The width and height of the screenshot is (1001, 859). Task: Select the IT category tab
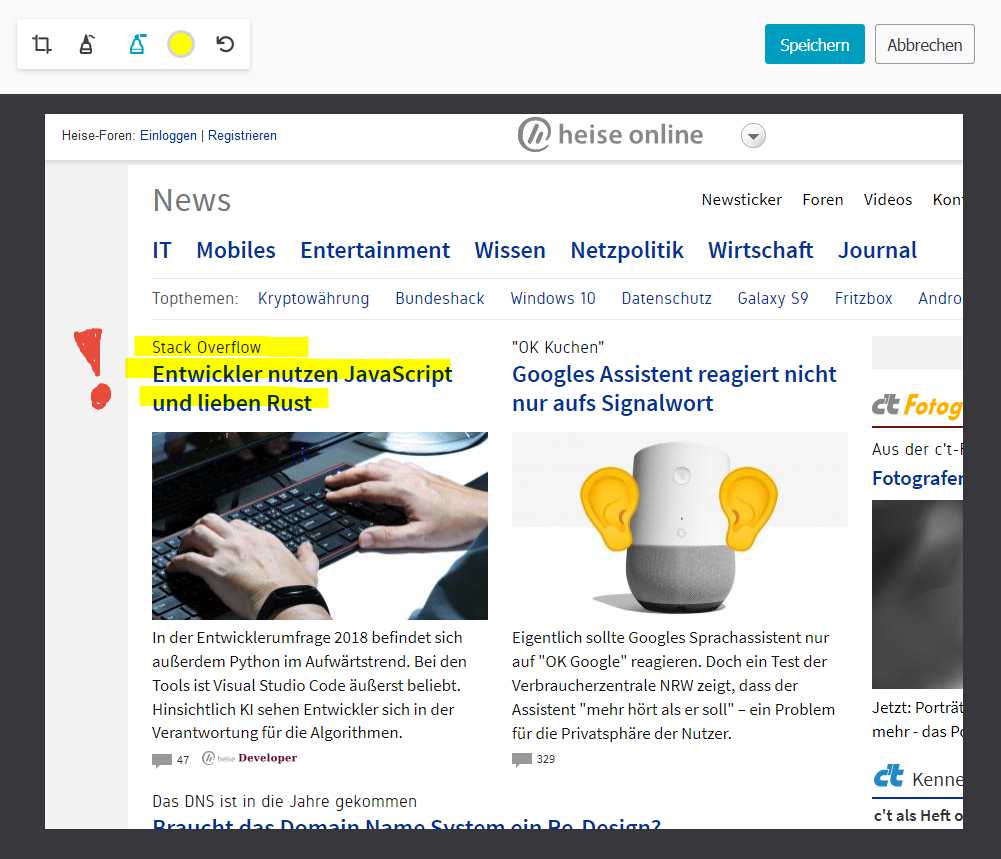pos(162,250)
